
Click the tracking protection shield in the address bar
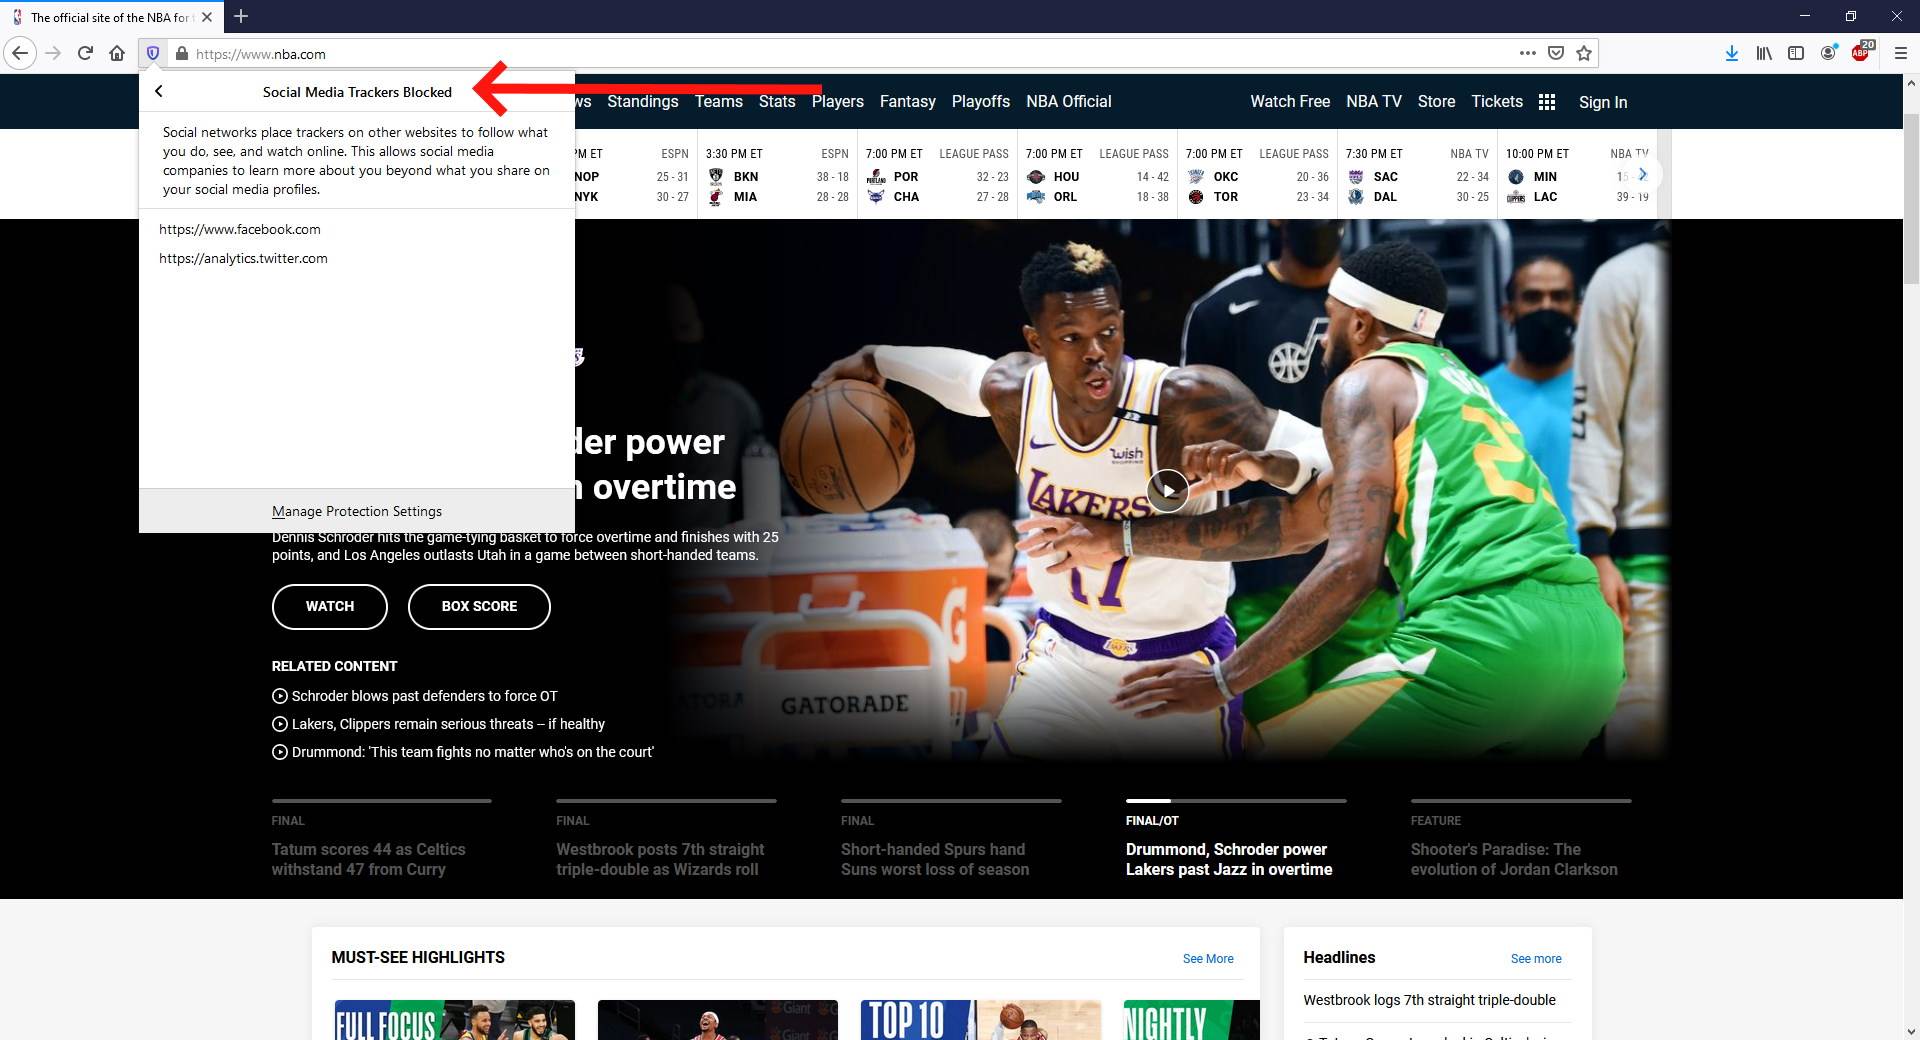(x=153, y=53)
